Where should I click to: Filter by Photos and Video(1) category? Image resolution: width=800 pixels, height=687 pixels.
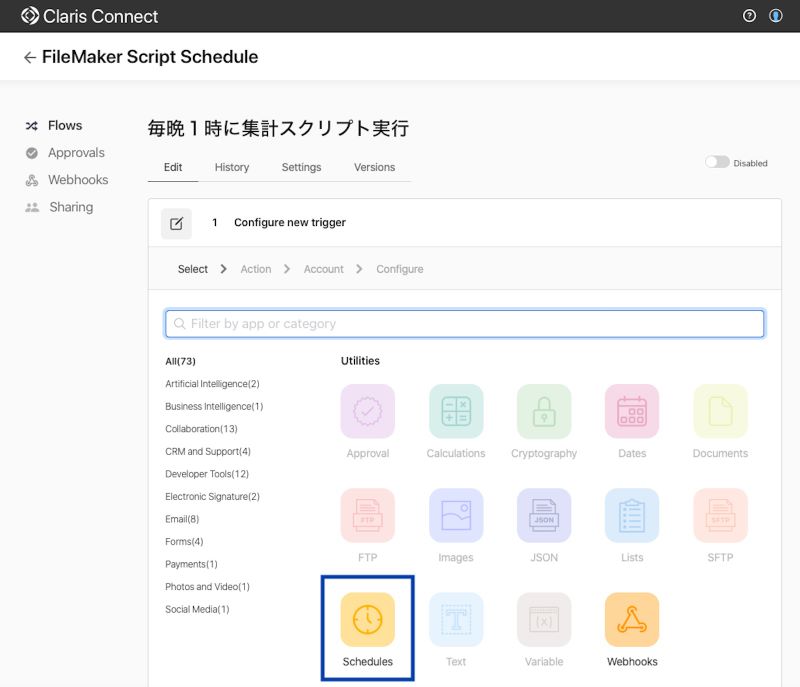(x=207, y=587)
